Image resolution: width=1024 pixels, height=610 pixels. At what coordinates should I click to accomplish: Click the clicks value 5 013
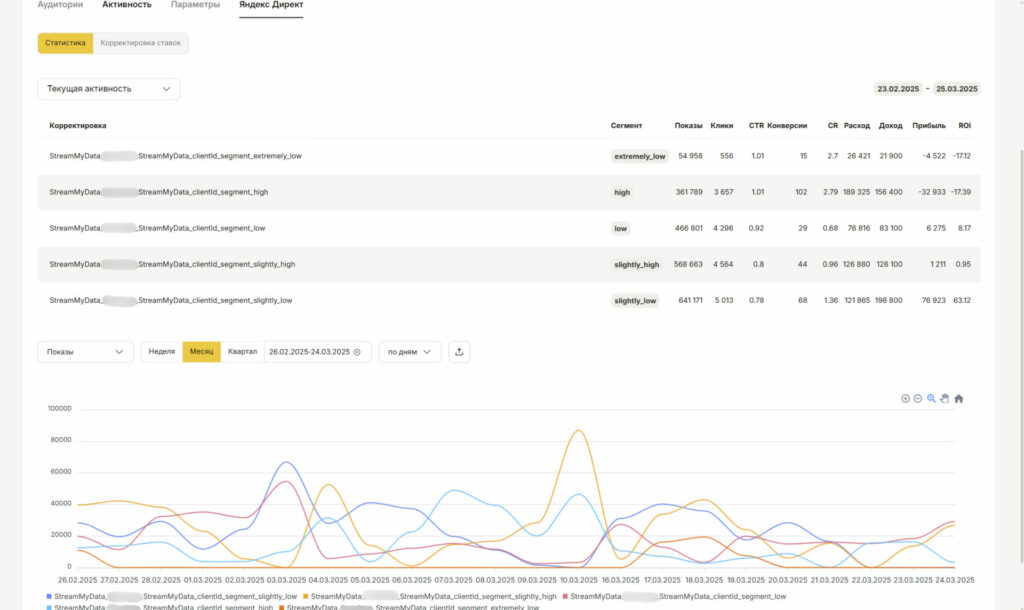[724, 300]
